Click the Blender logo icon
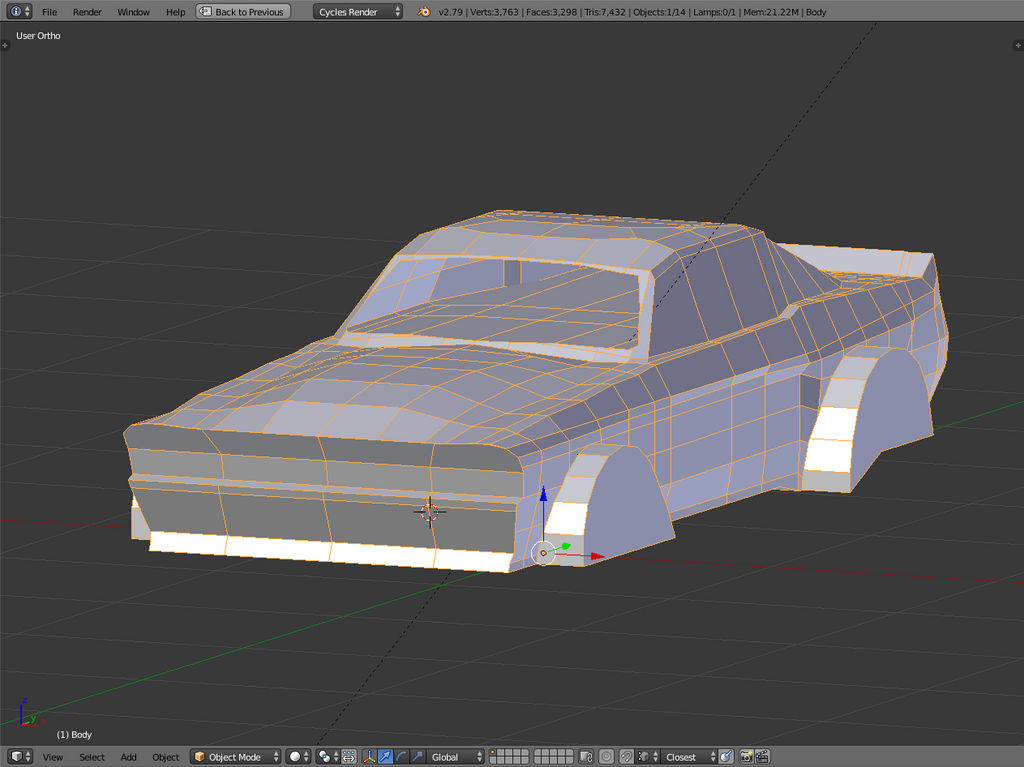Viewport: 1024px width, 767px height. [424, 11]
